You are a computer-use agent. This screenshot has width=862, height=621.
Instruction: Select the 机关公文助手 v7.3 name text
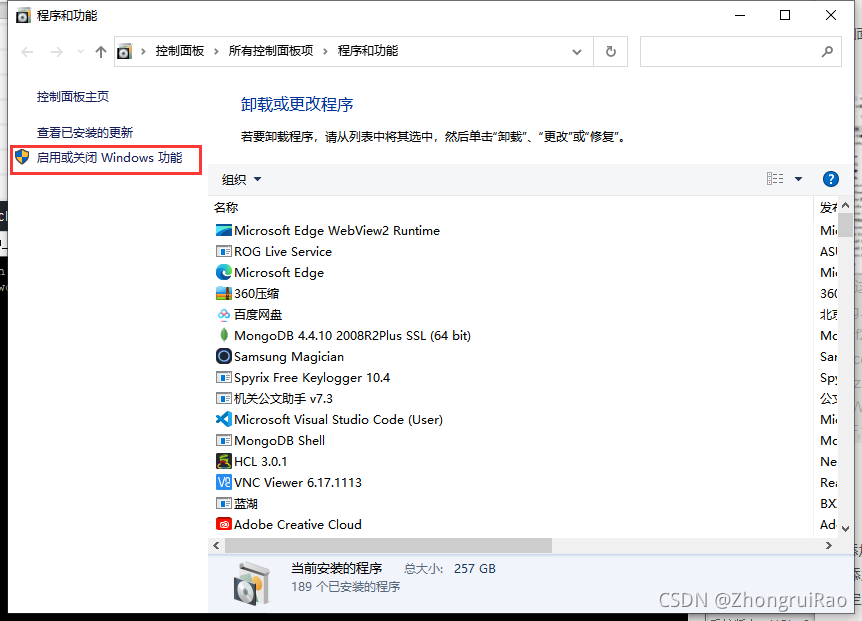pos(284,398)
